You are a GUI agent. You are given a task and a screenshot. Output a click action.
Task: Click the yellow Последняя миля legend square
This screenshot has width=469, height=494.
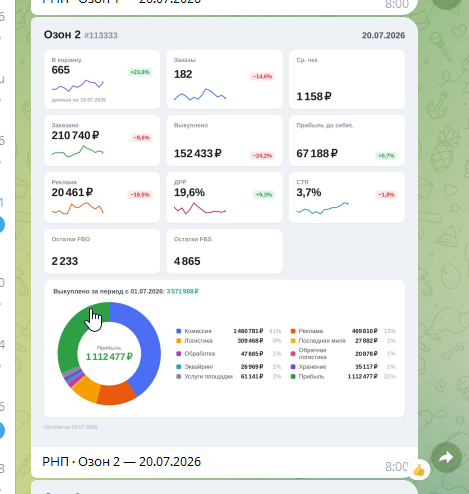pyautogui.click(x=293, y=341)
